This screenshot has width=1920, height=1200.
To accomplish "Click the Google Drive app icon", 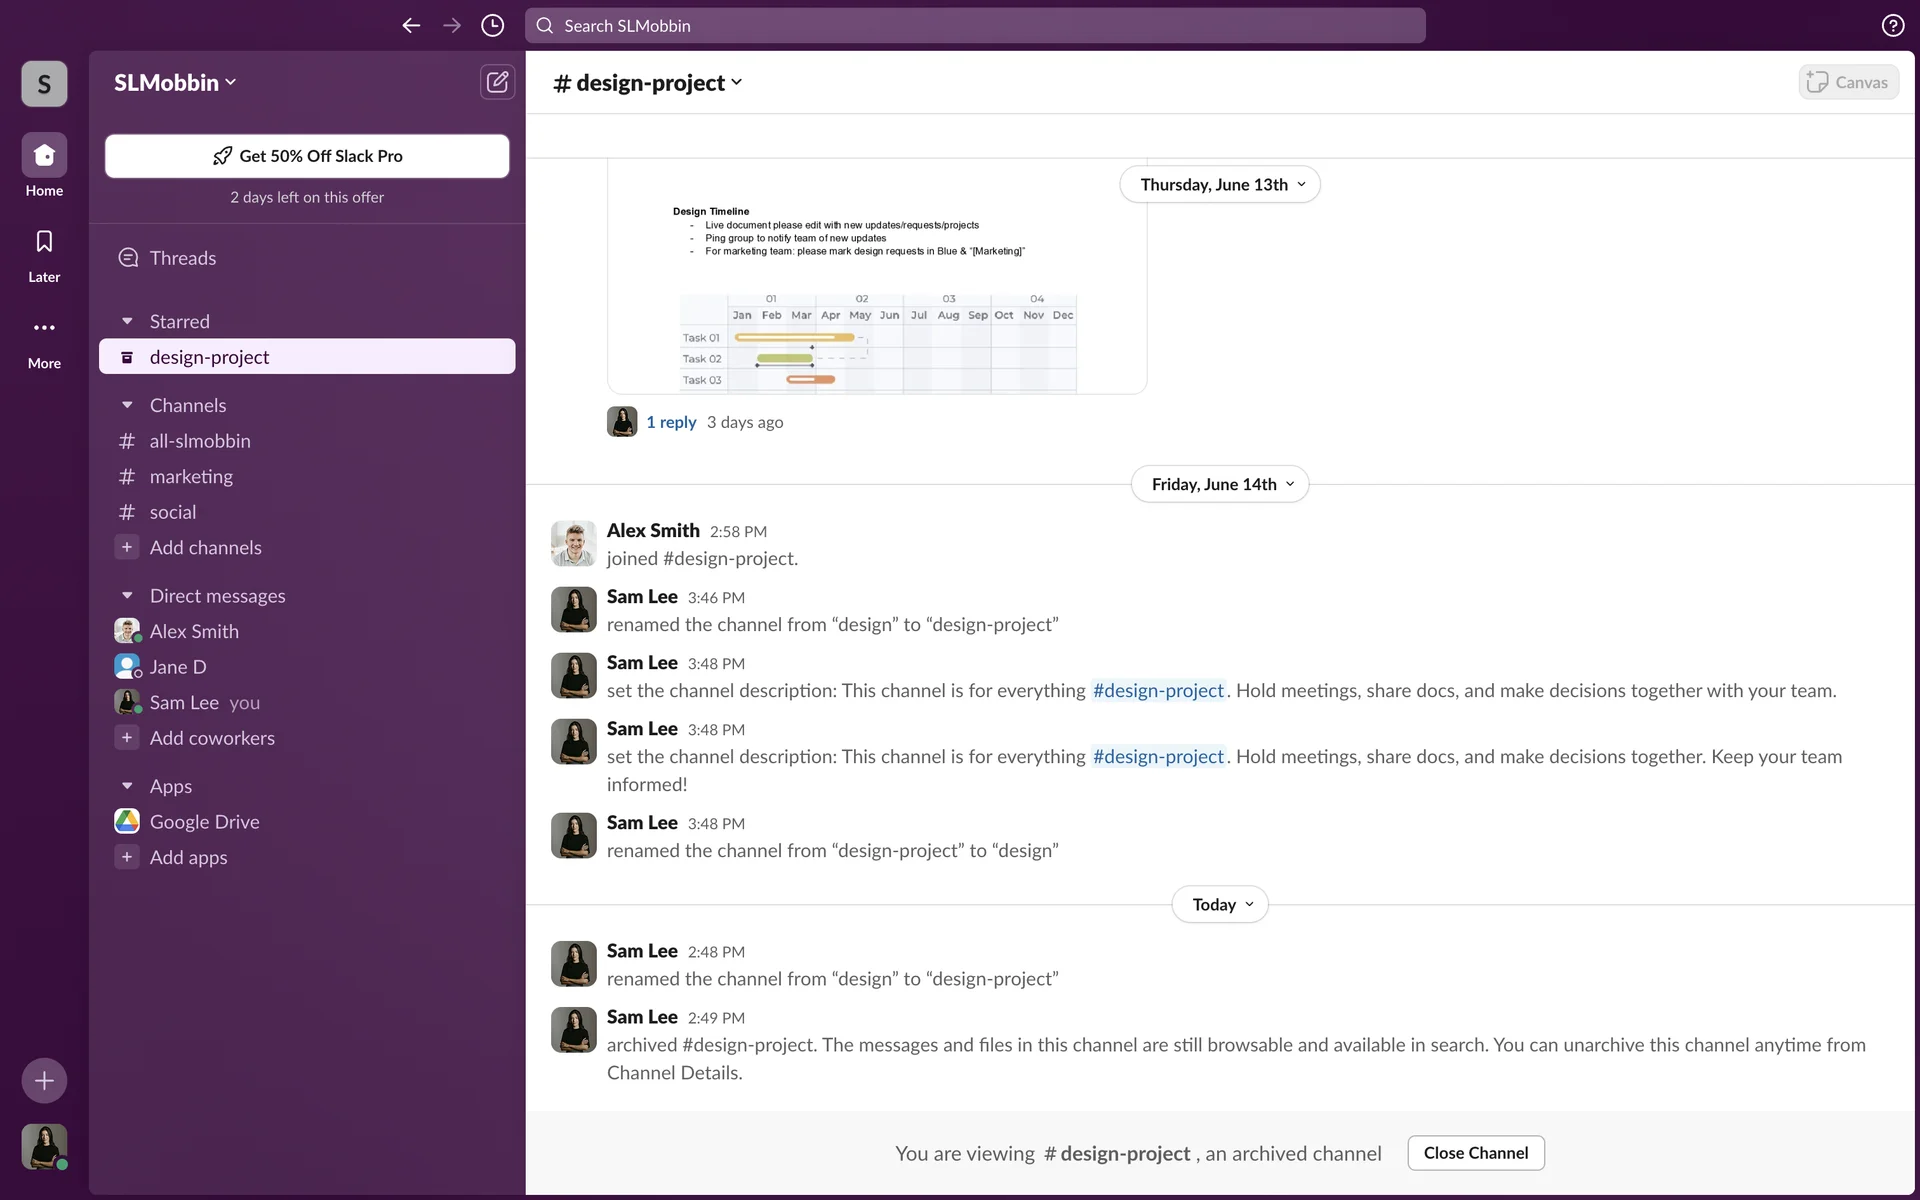I will tap(127, 821).
